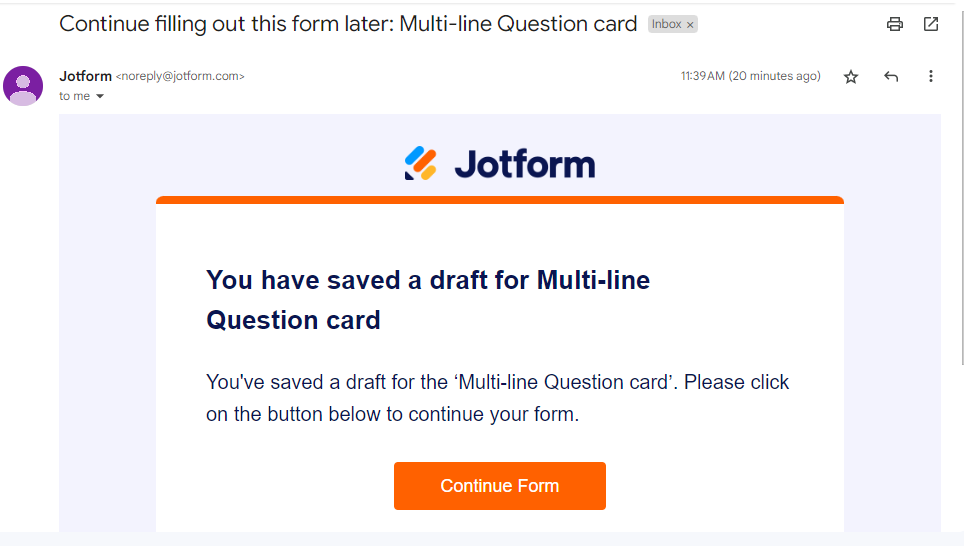
Task: Click the email subject line text
Action: [x=348, y=24]
